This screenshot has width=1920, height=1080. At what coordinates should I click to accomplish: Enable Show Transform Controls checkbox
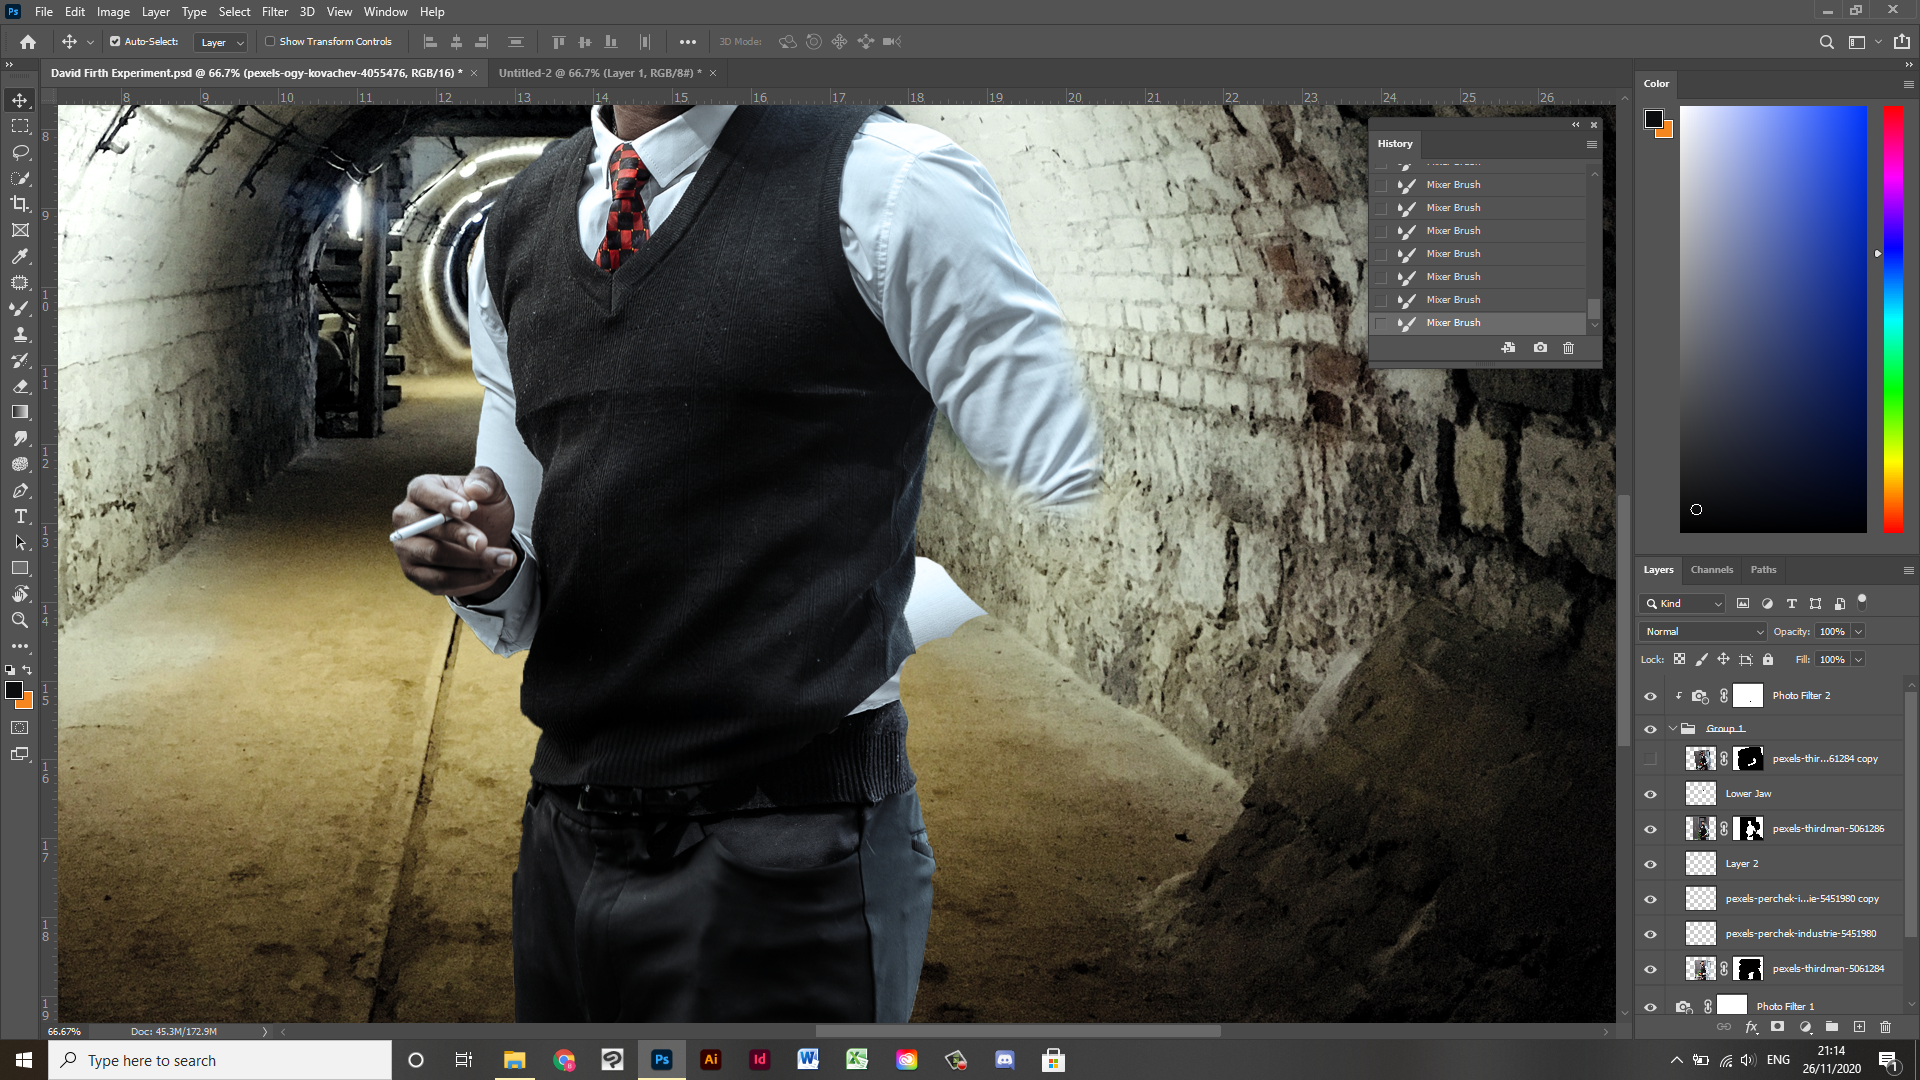[x=270, y=42]
